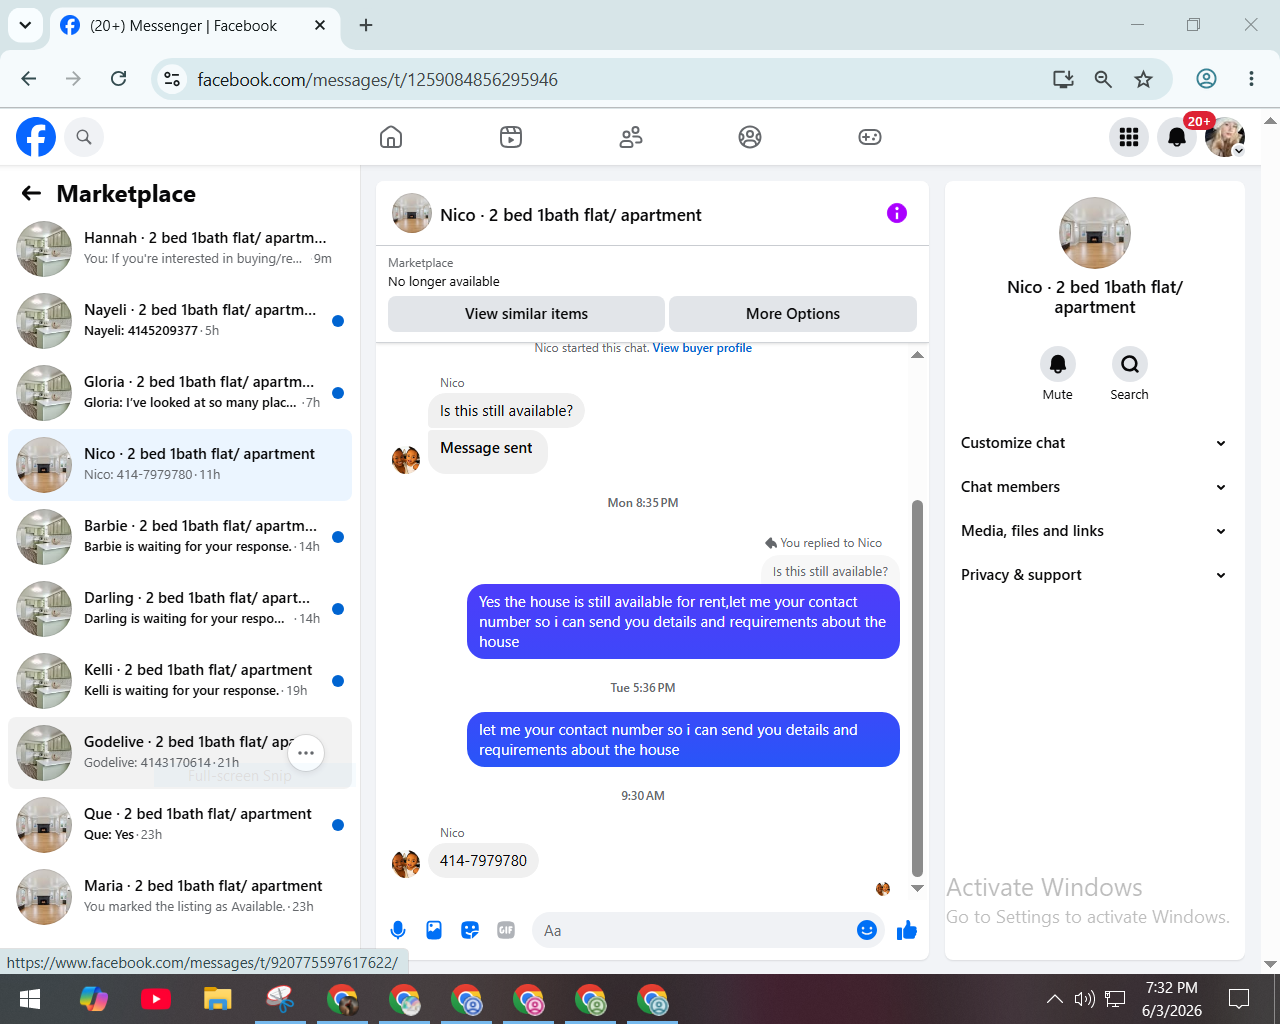Open the Que conversation
The height and width of the screenshot is (1024, 1280).
point(180,825)
